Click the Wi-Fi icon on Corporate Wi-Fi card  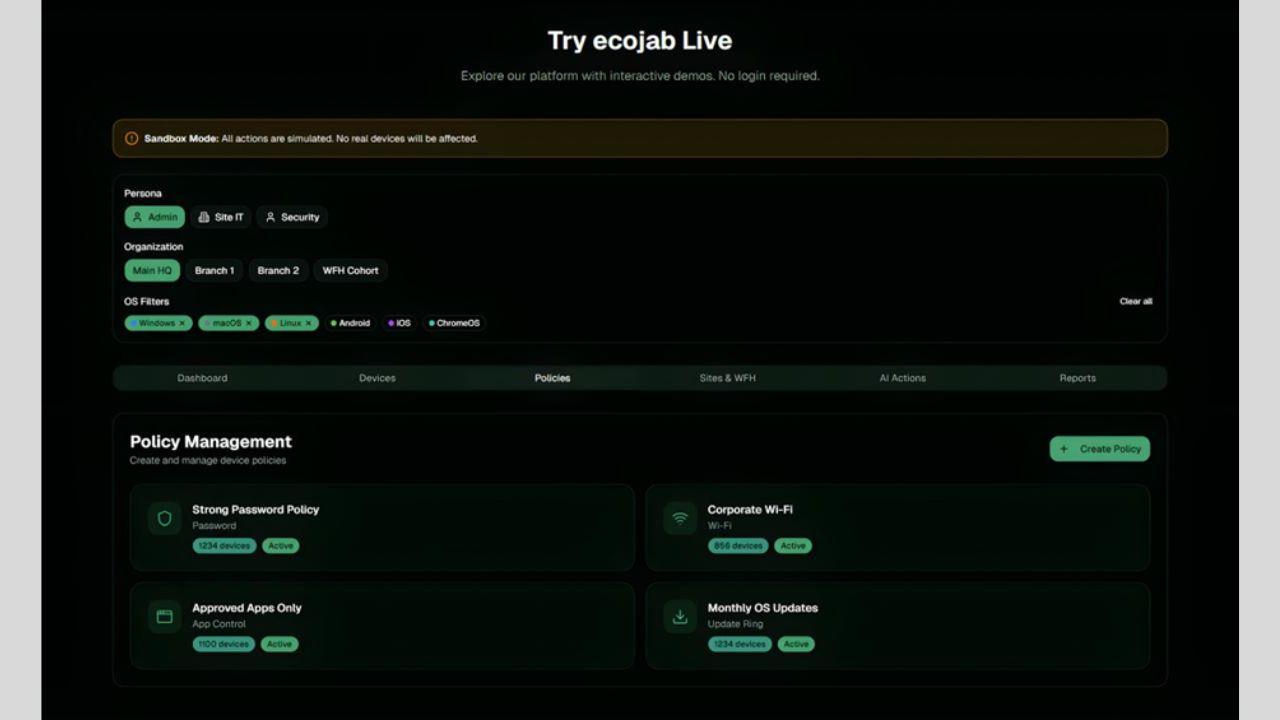tap(680, 518)
